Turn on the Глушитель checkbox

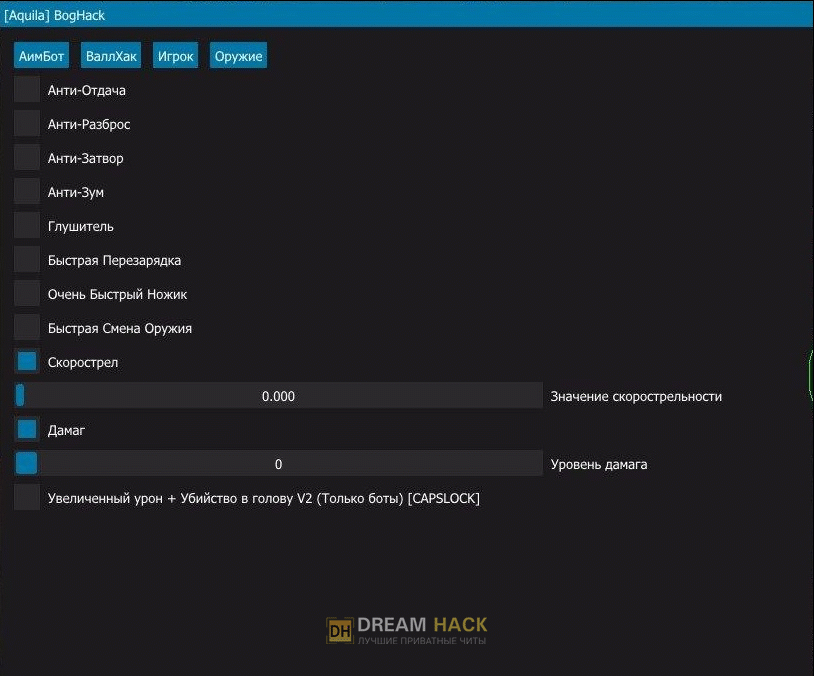27,226
